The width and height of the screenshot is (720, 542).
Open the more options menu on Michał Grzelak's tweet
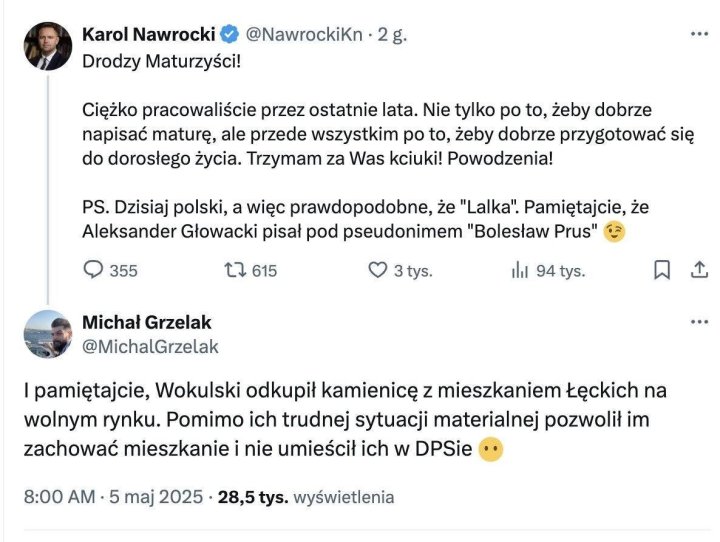(698, 322)
